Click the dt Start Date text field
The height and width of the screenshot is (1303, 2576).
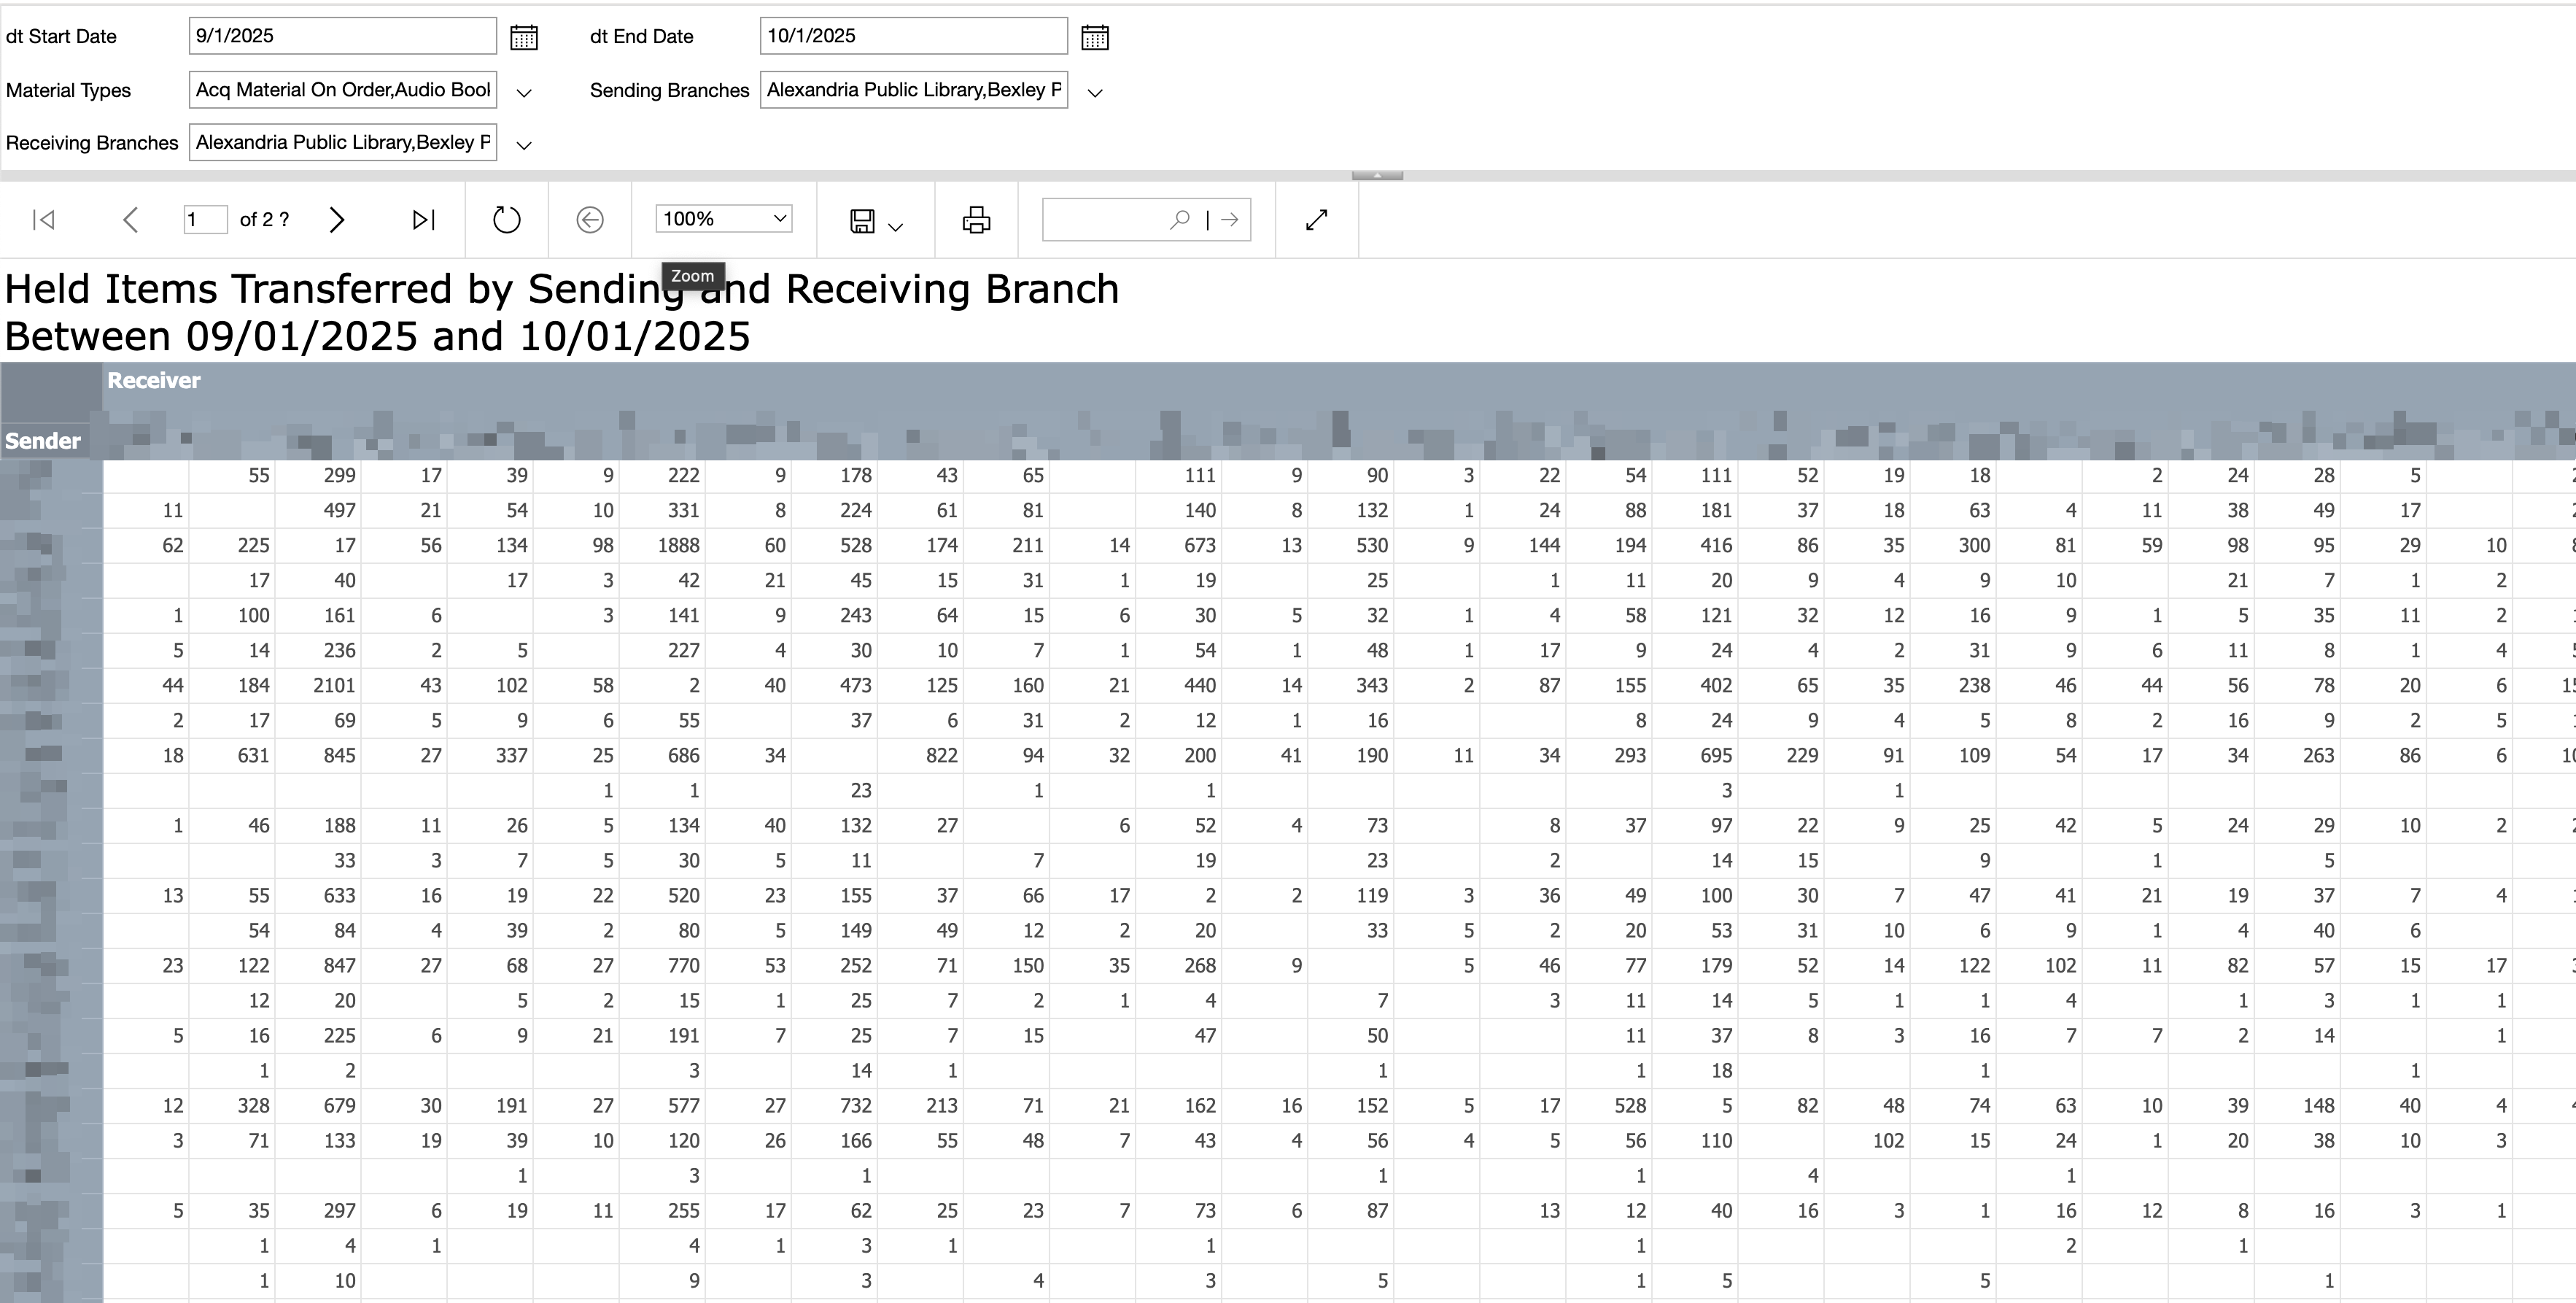click(x=342, y=36)
